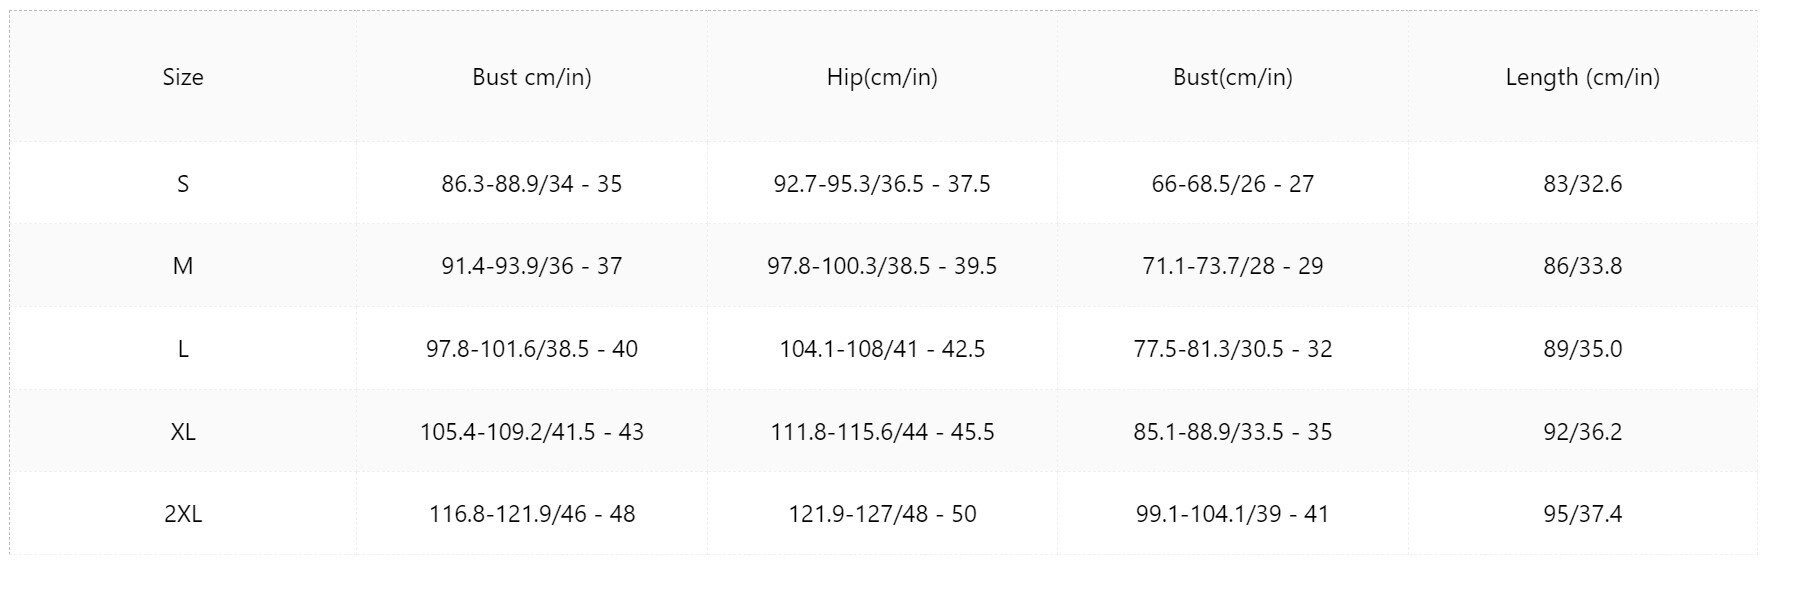Viewport: 1795px width, 606px height.
Task: Click the XL size row label
Action: [183, 432]
